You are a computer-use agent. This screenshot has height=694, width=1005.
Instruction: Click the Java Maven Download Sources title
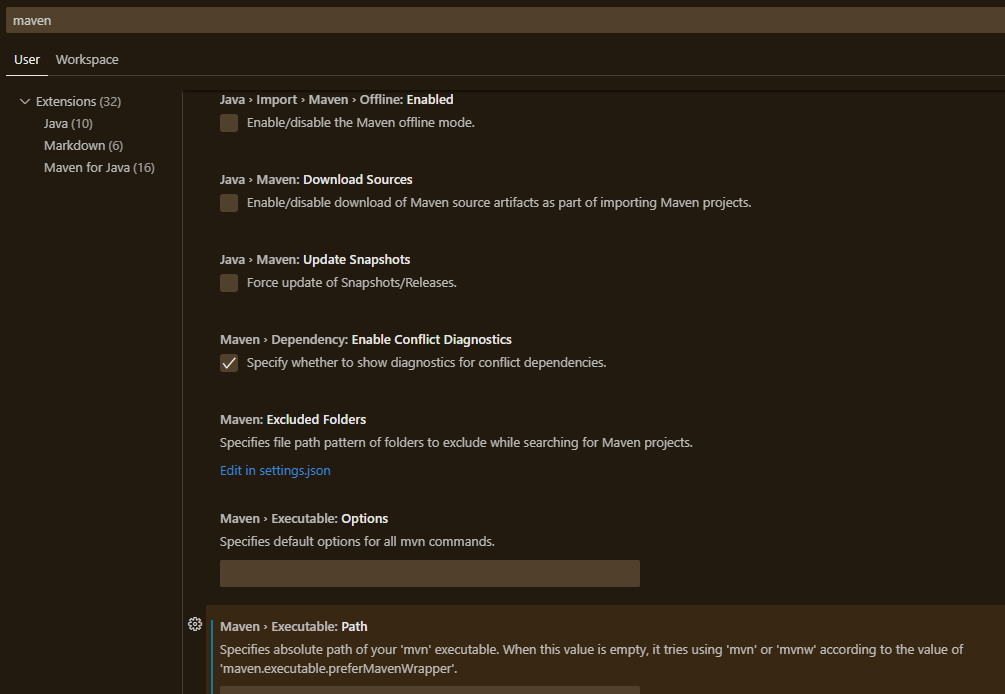(x=316, y=179)
